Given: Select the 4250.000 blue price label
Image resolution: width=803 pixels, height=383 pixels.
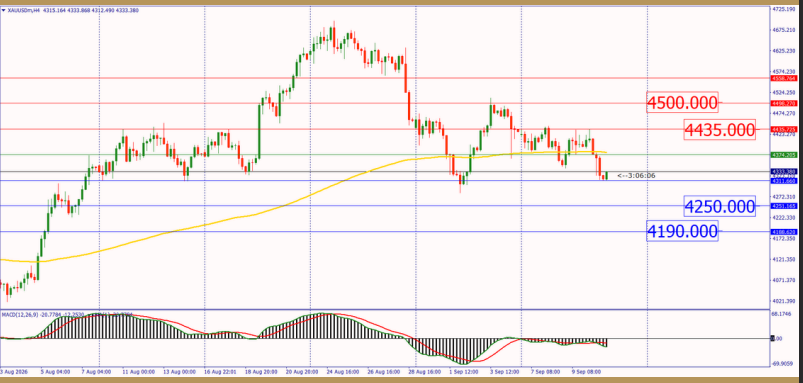Looking at the screenshot, I should click(x=720, y=206).
